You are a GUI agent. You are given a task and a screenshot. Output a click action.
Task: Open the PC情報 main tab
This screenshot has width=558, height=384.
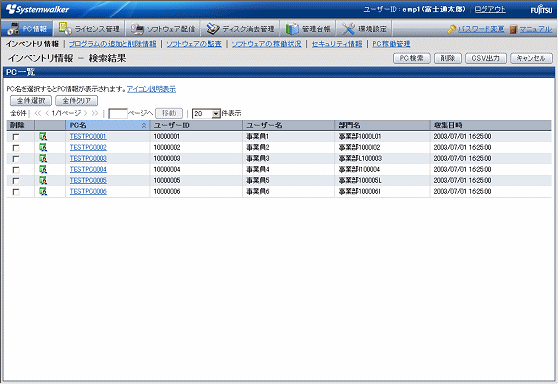click(27, 28)
